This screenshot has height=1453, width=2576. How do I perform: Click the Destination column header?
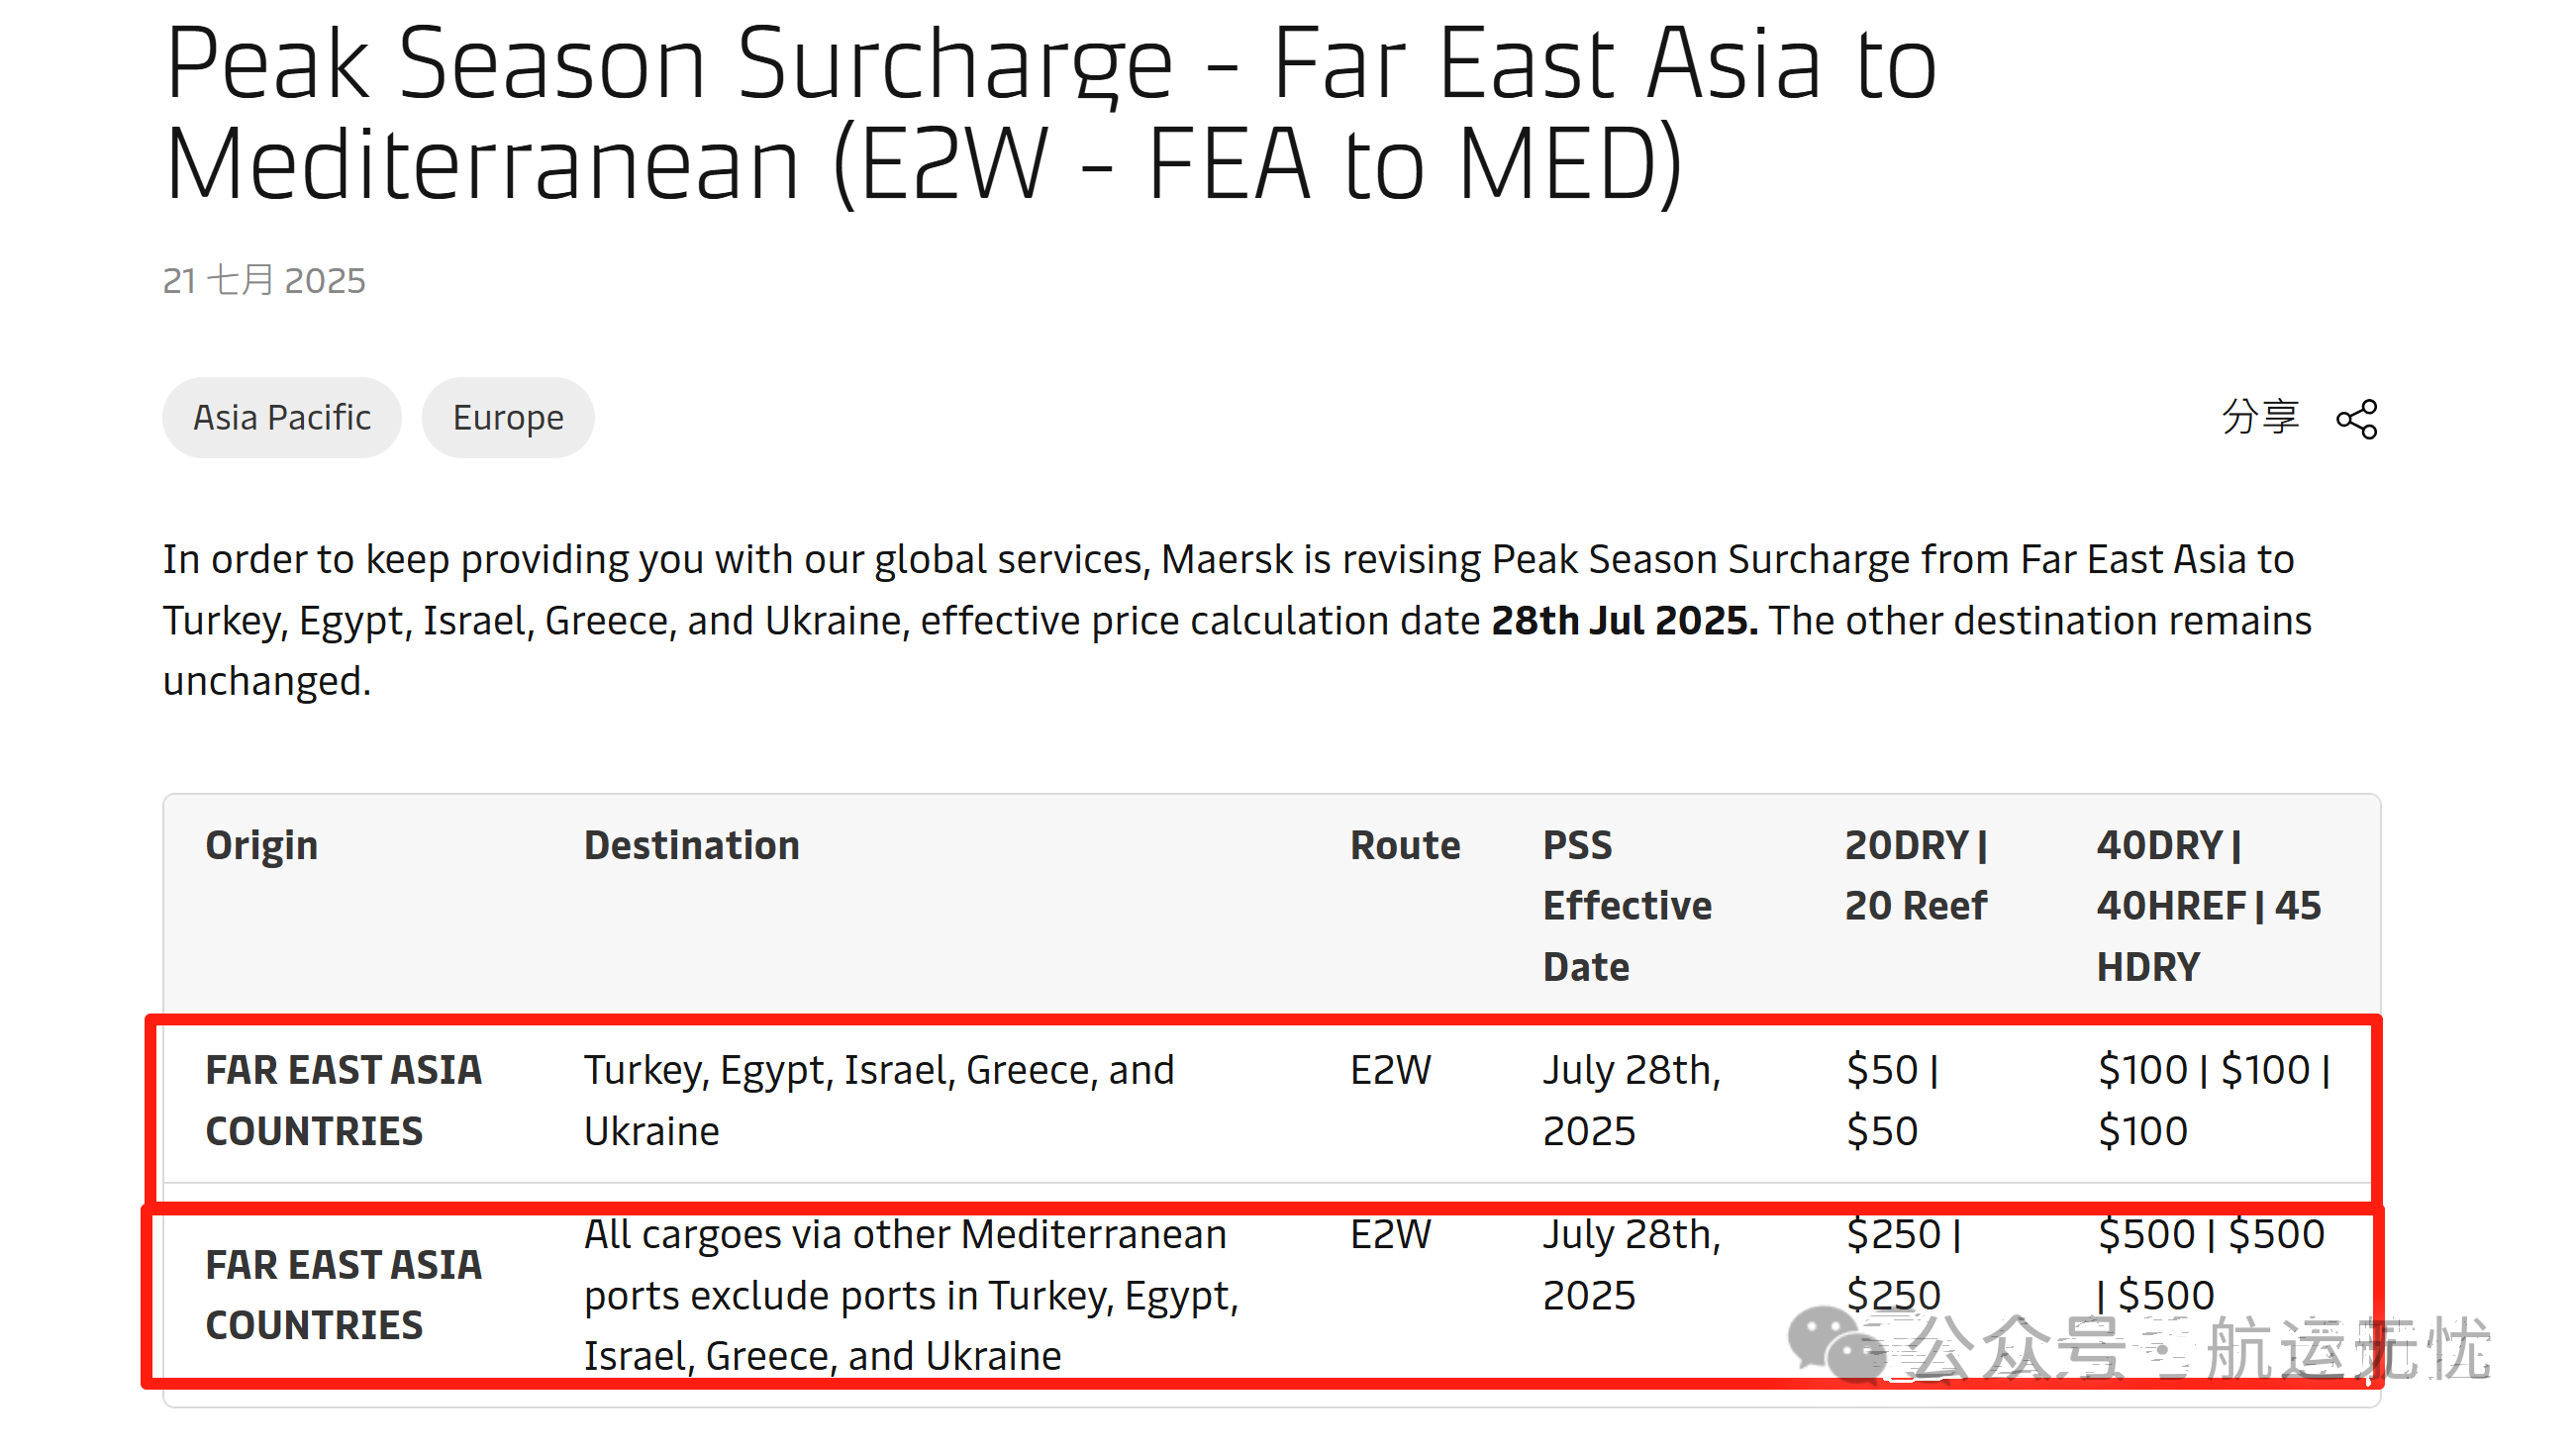pyautogui.click(x=692, y=845)
